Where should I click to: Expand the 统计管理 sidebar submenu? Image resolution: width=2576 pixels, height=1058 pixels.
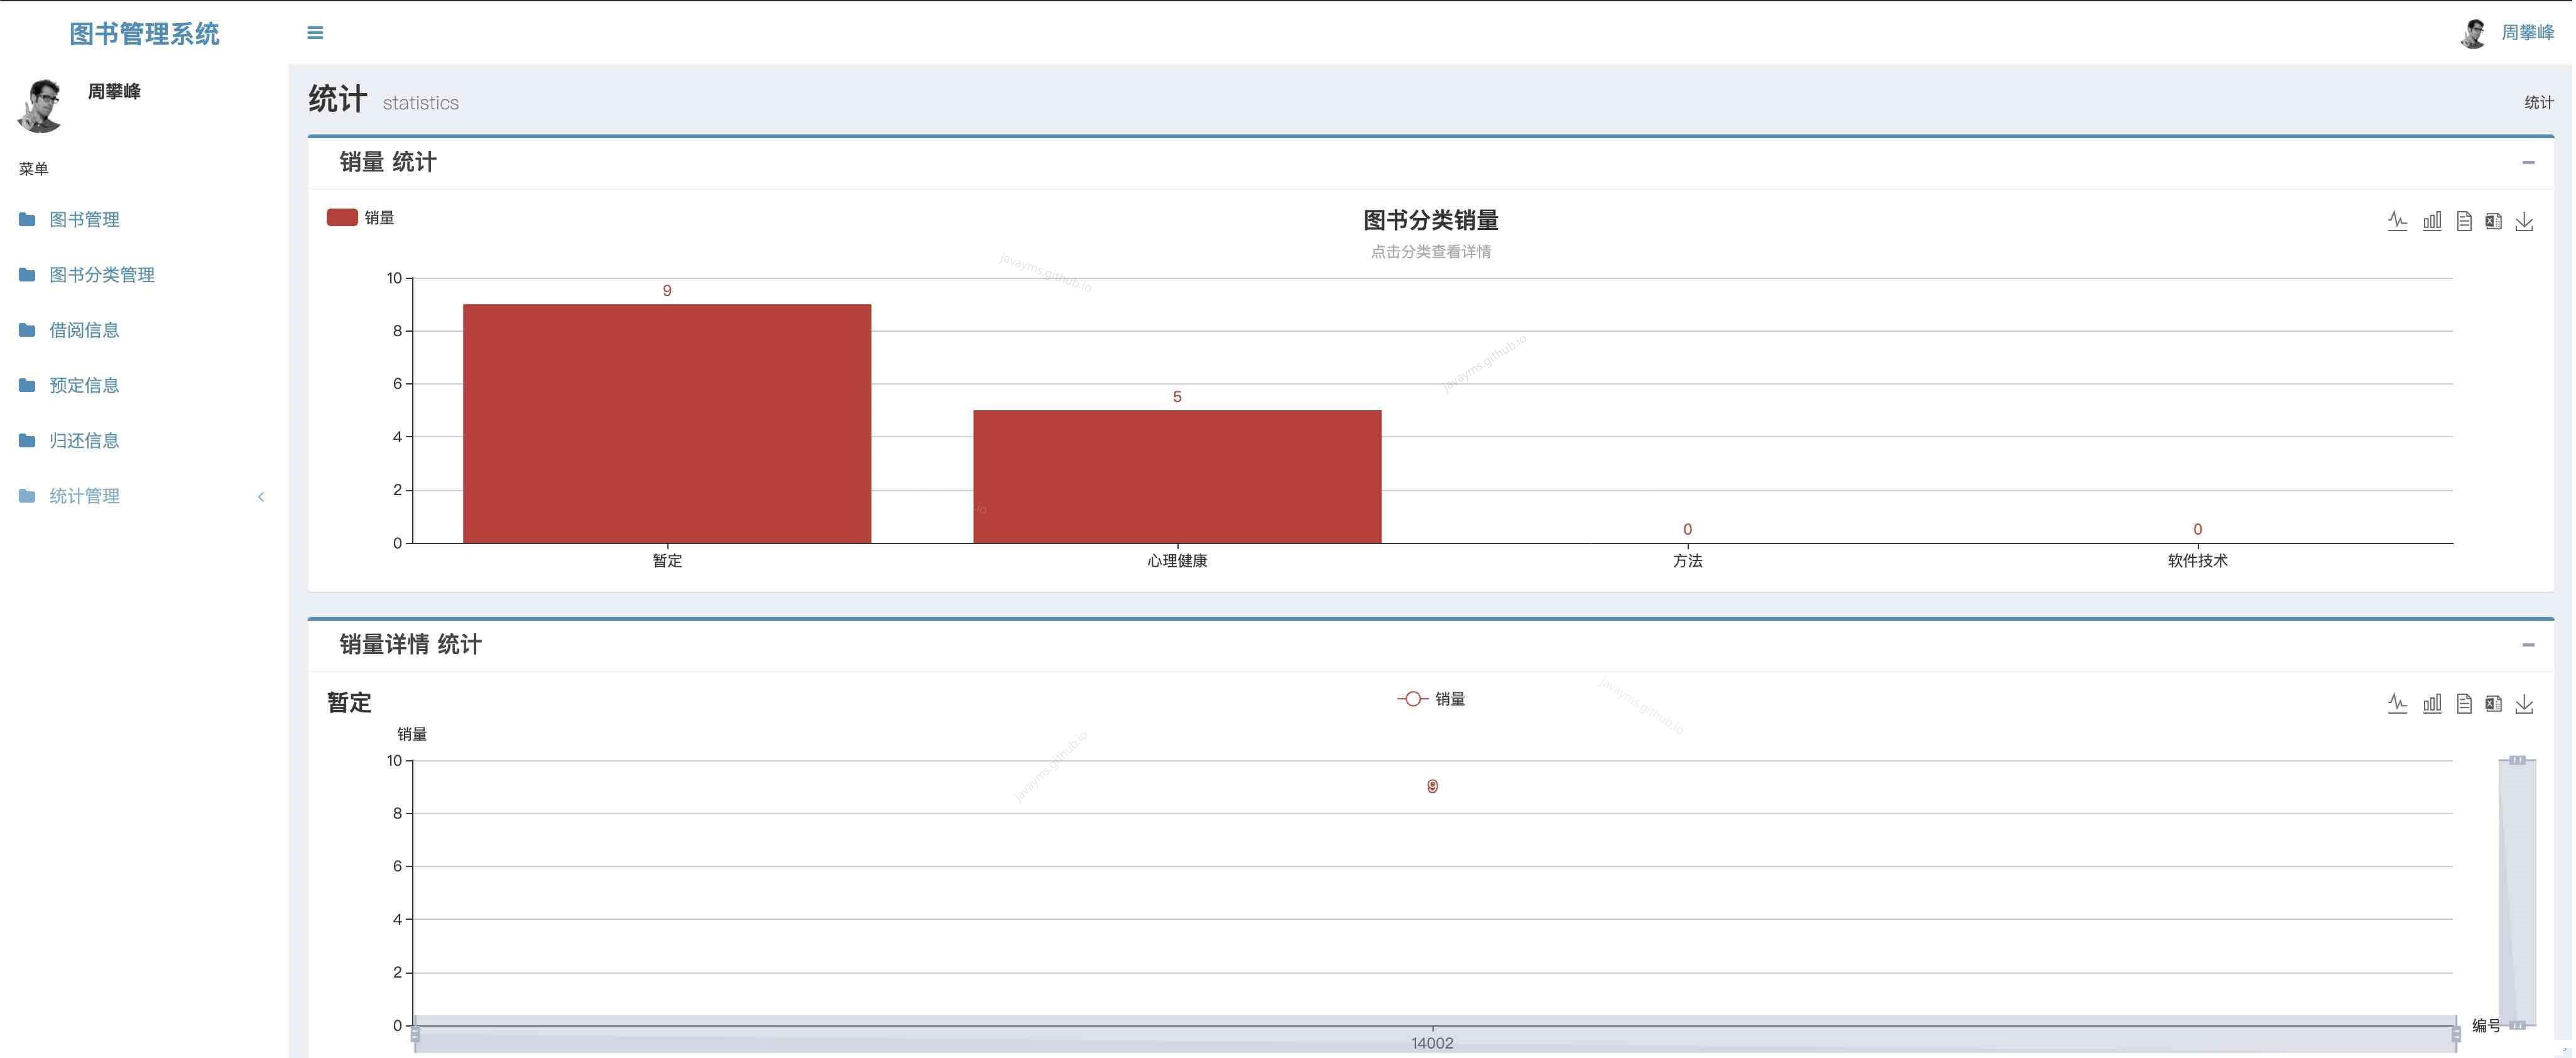[x=84, y=495]
